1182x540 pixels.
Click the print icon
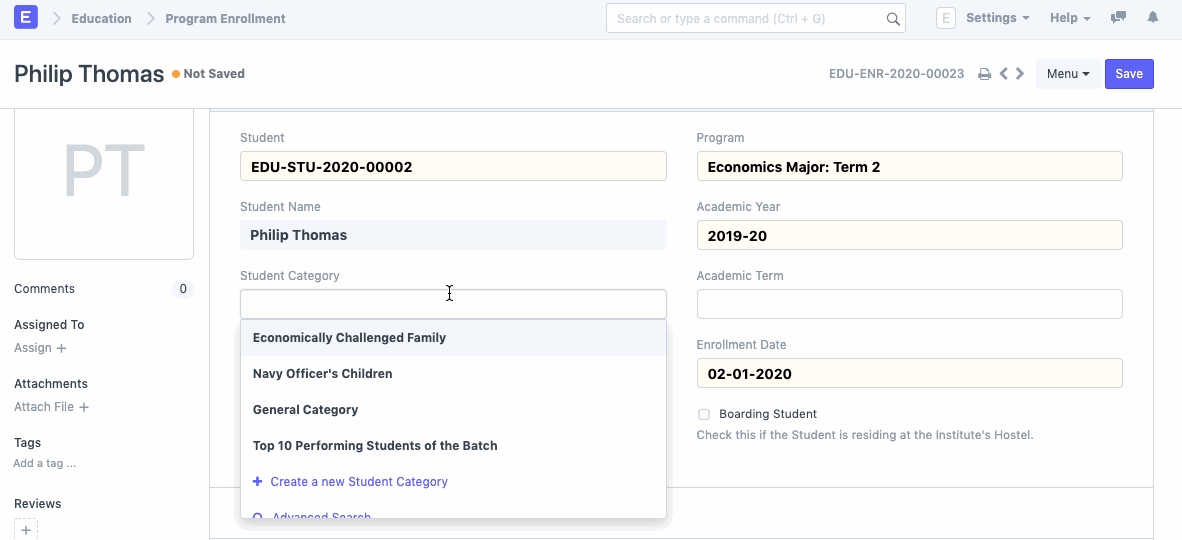[984, 74]
